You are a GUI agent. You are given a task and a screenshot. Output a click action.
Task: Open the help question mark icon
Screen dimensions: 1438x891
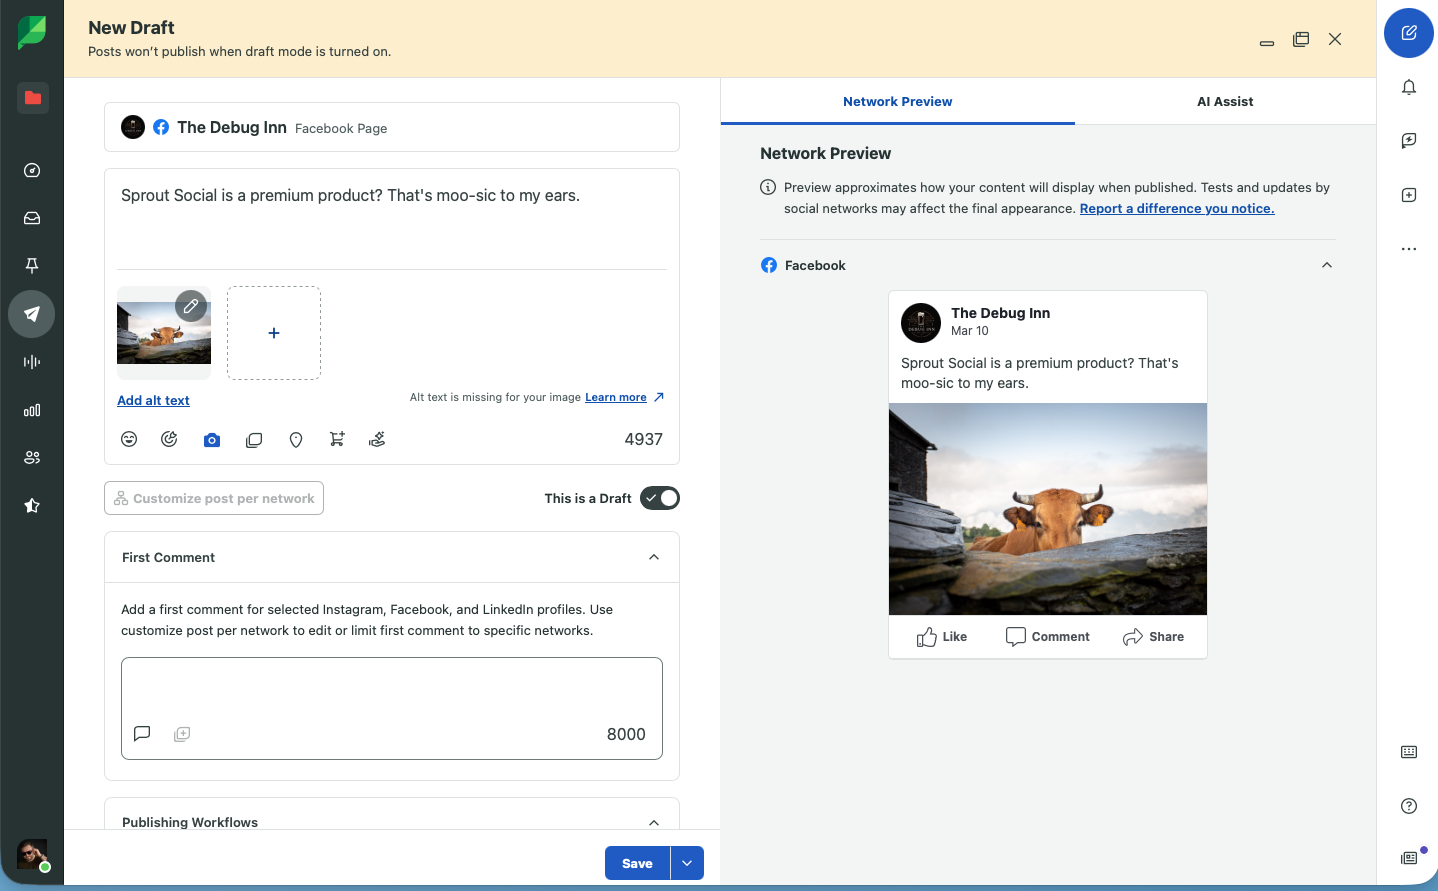(x=1407, y=805)
